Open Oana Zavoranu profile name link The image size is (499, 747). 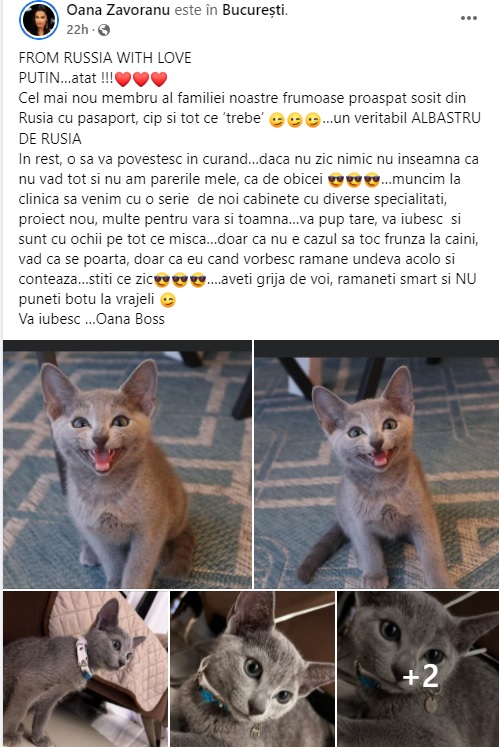coord(118,10)
